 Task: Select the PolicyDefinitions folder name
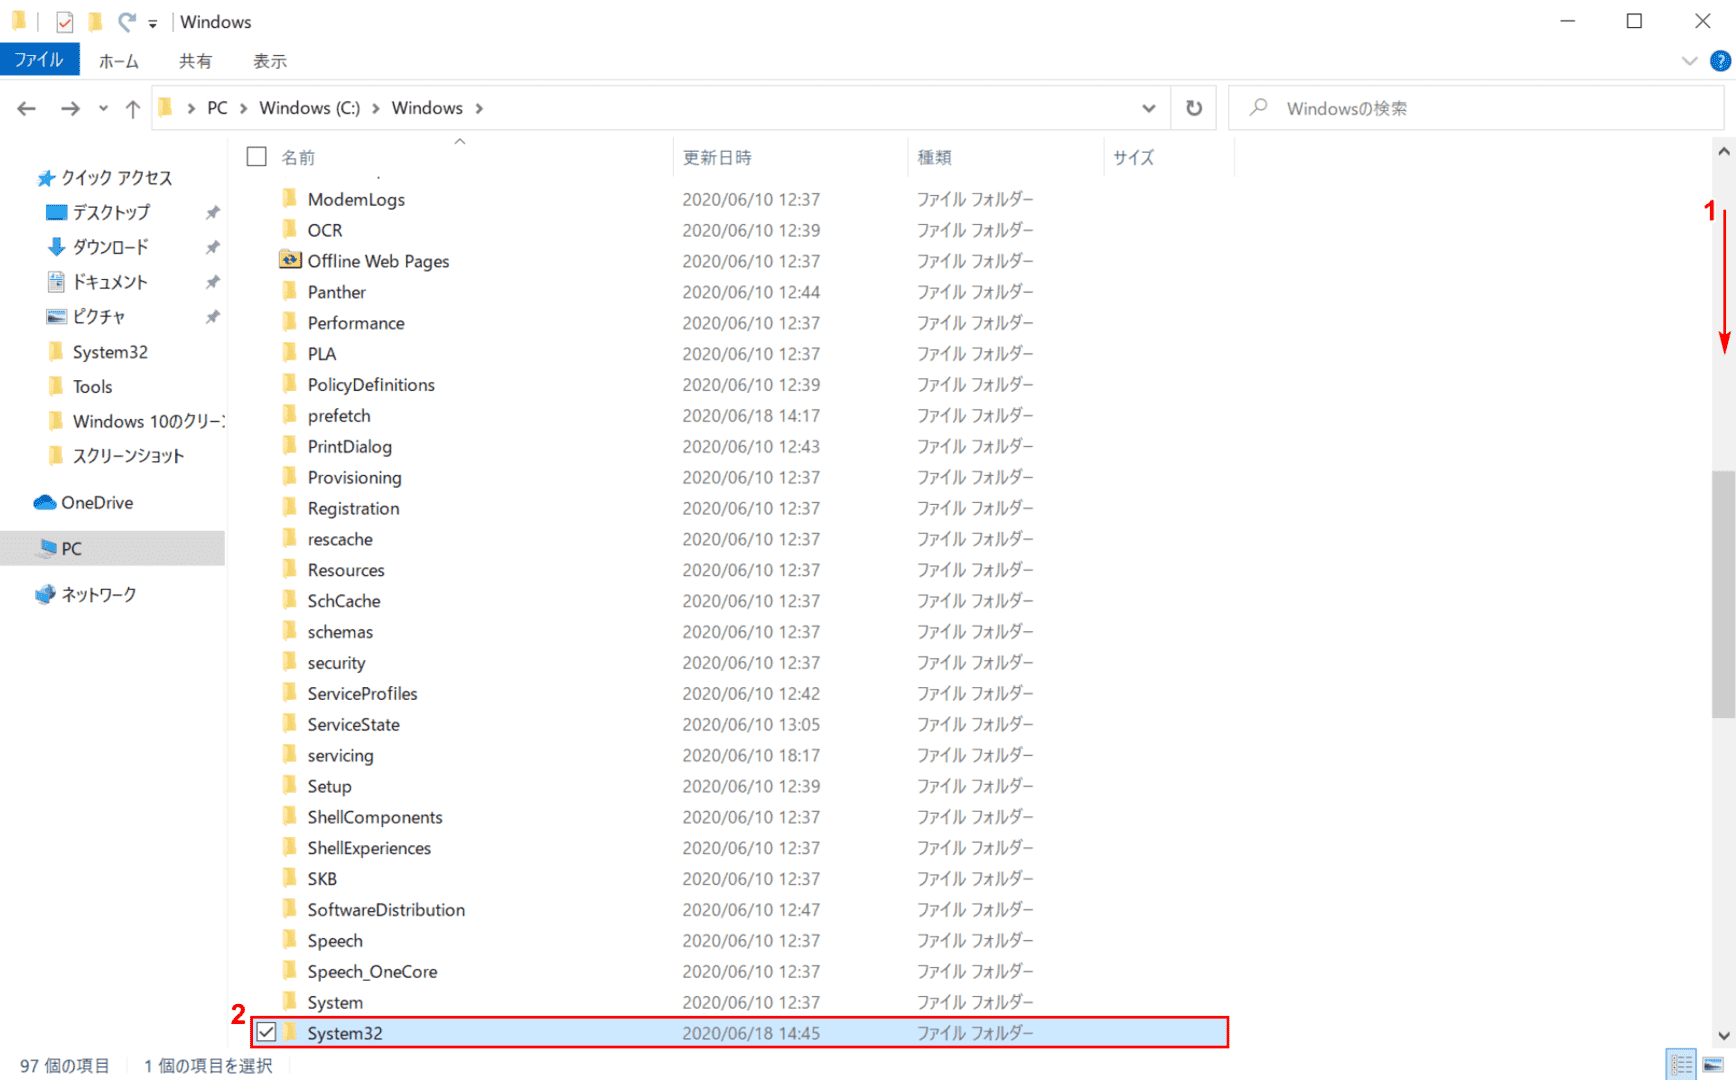(371, 385)
